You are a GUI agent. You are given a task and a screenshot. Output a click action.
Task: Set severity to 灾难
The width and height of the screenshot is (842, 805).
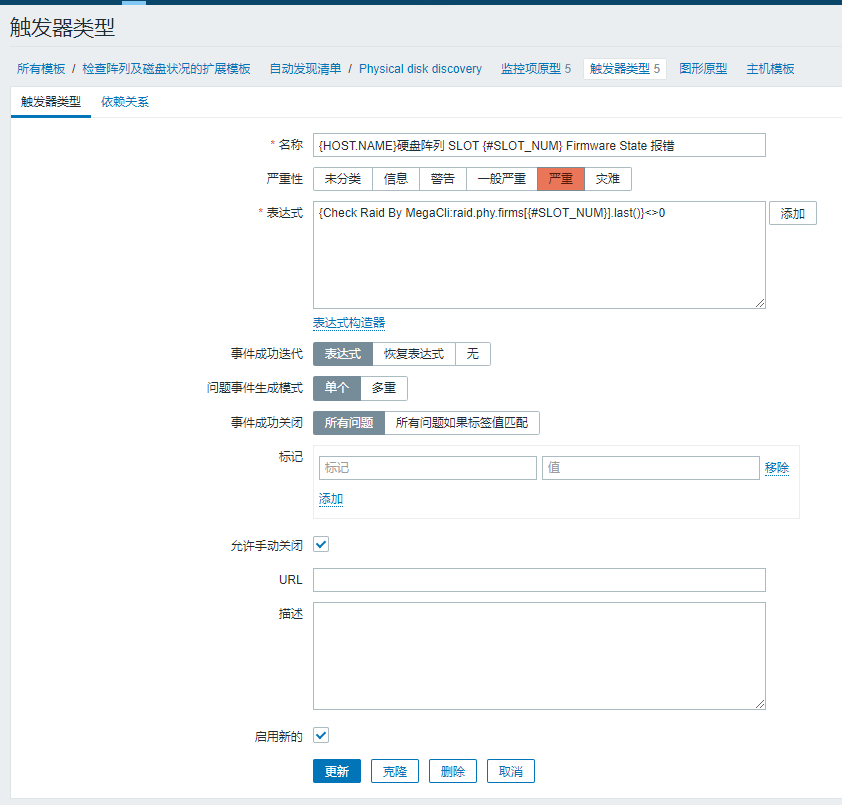point(607,179)
